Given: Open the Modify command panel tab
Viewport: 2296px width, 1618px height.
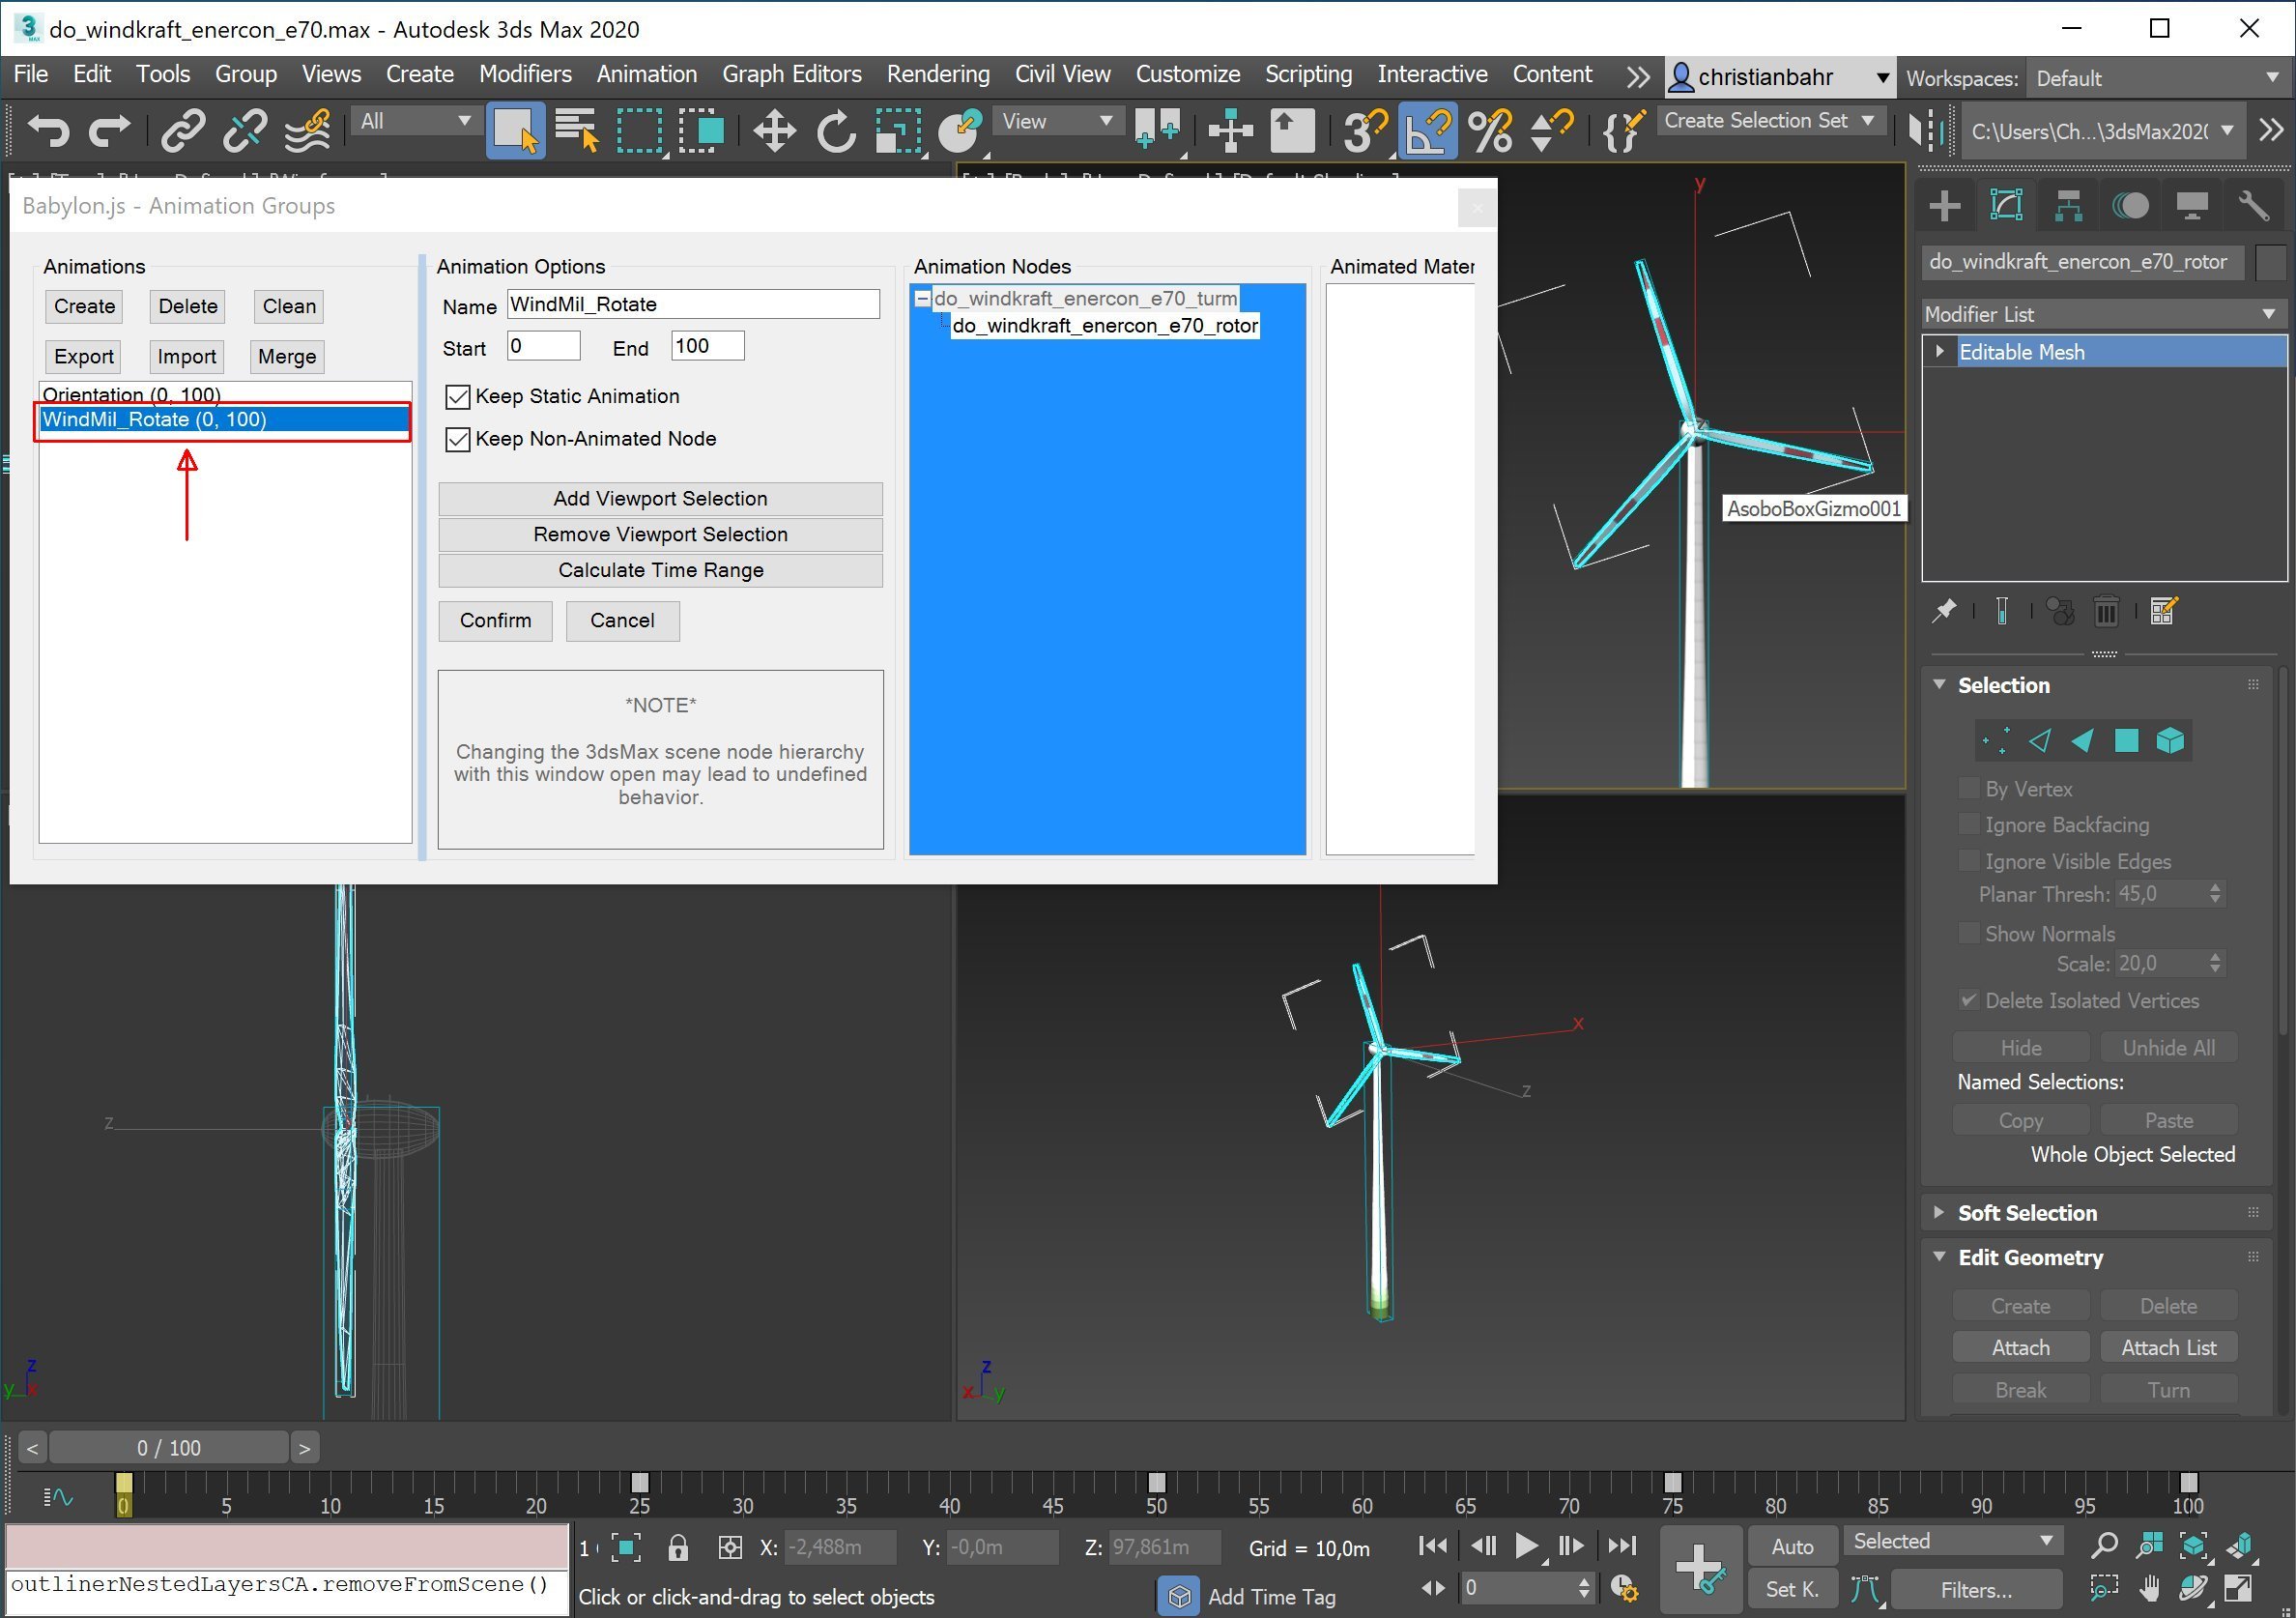Looking at the screenshot, I should tap(2006, 207).
